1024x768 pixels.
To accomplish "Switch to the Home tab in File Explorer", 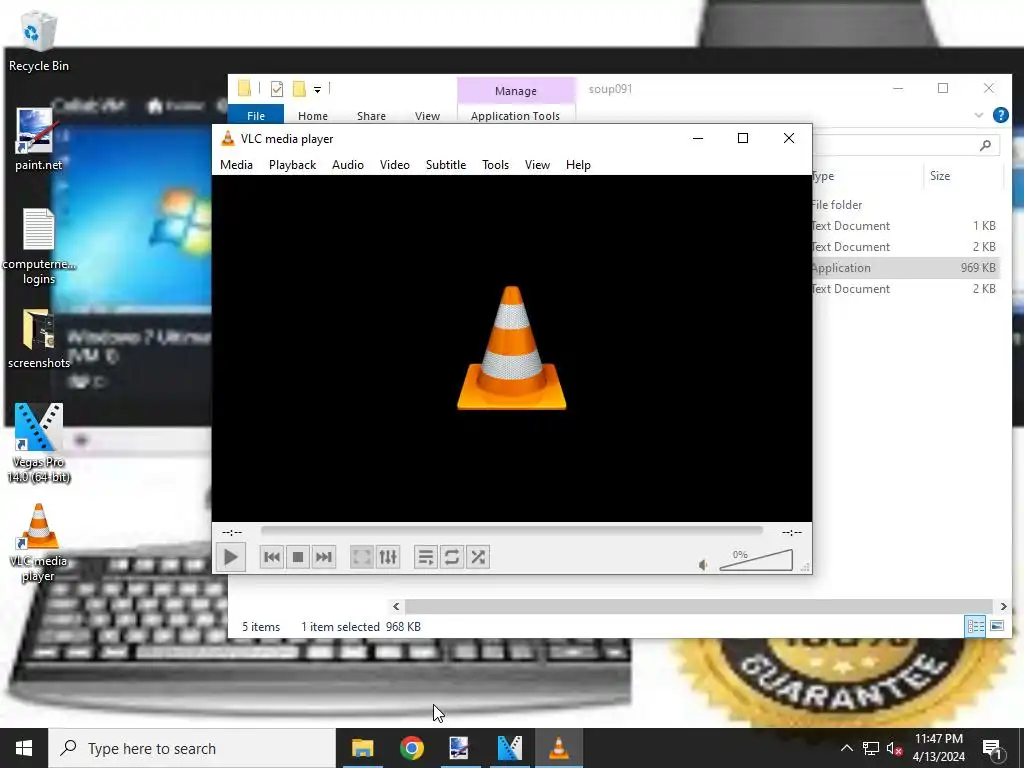I will 313,116.
